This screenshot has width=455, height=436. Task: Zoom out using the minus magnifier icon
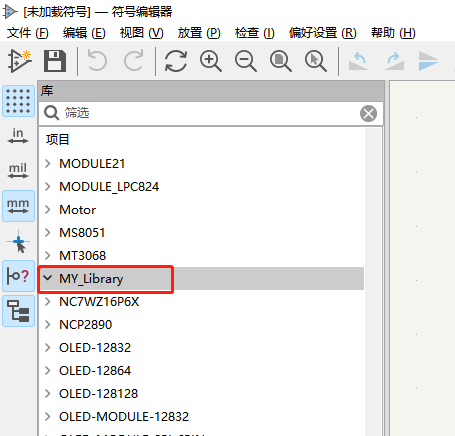coord(246,61)
